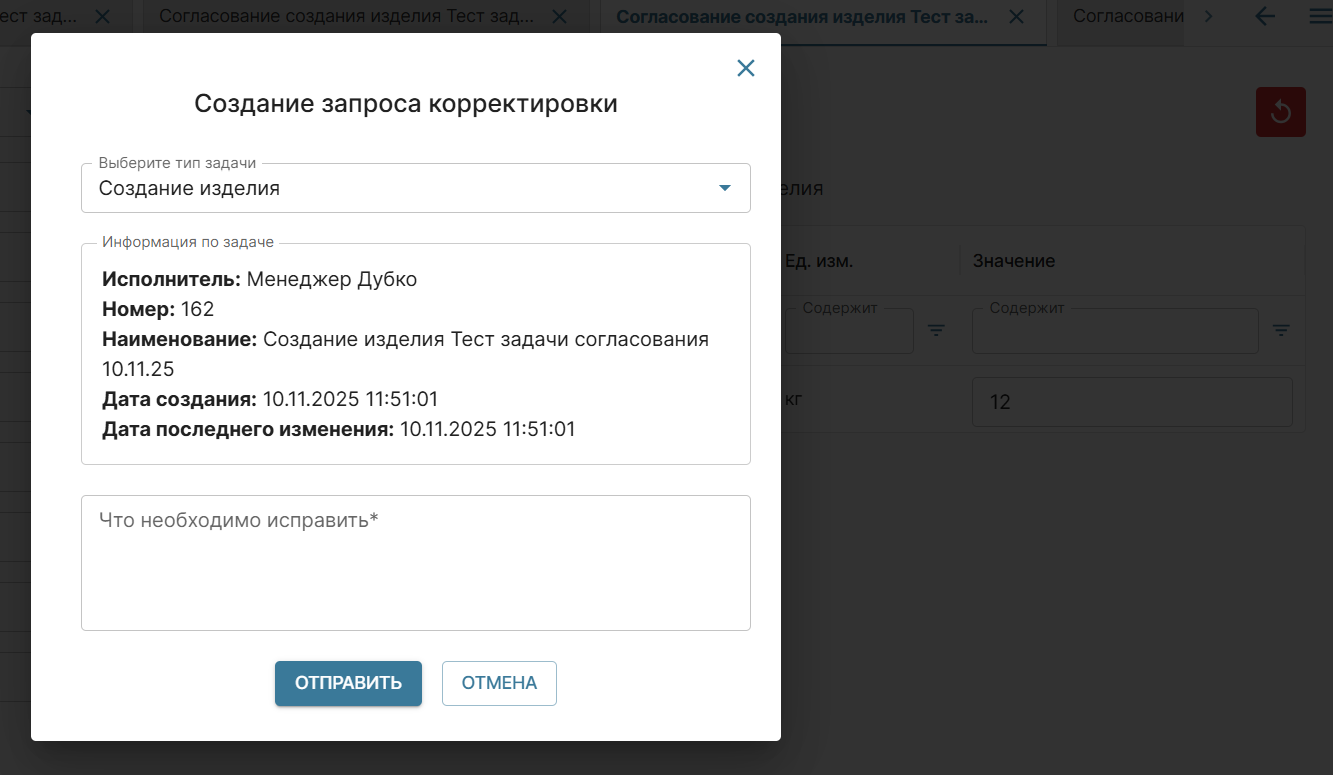
Task: Open filter options for Ед. изм. column
Action: point(936,330)
